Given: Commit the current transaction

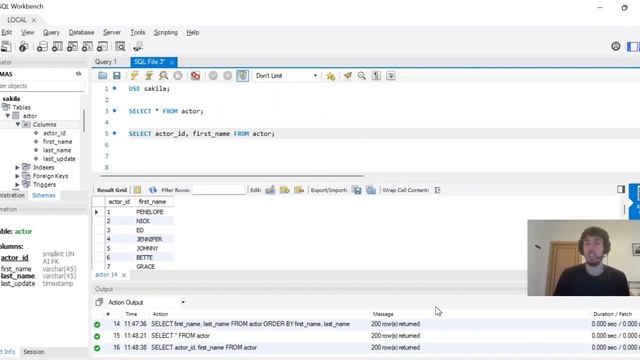Looking at the screenshot, I should 213,76.
